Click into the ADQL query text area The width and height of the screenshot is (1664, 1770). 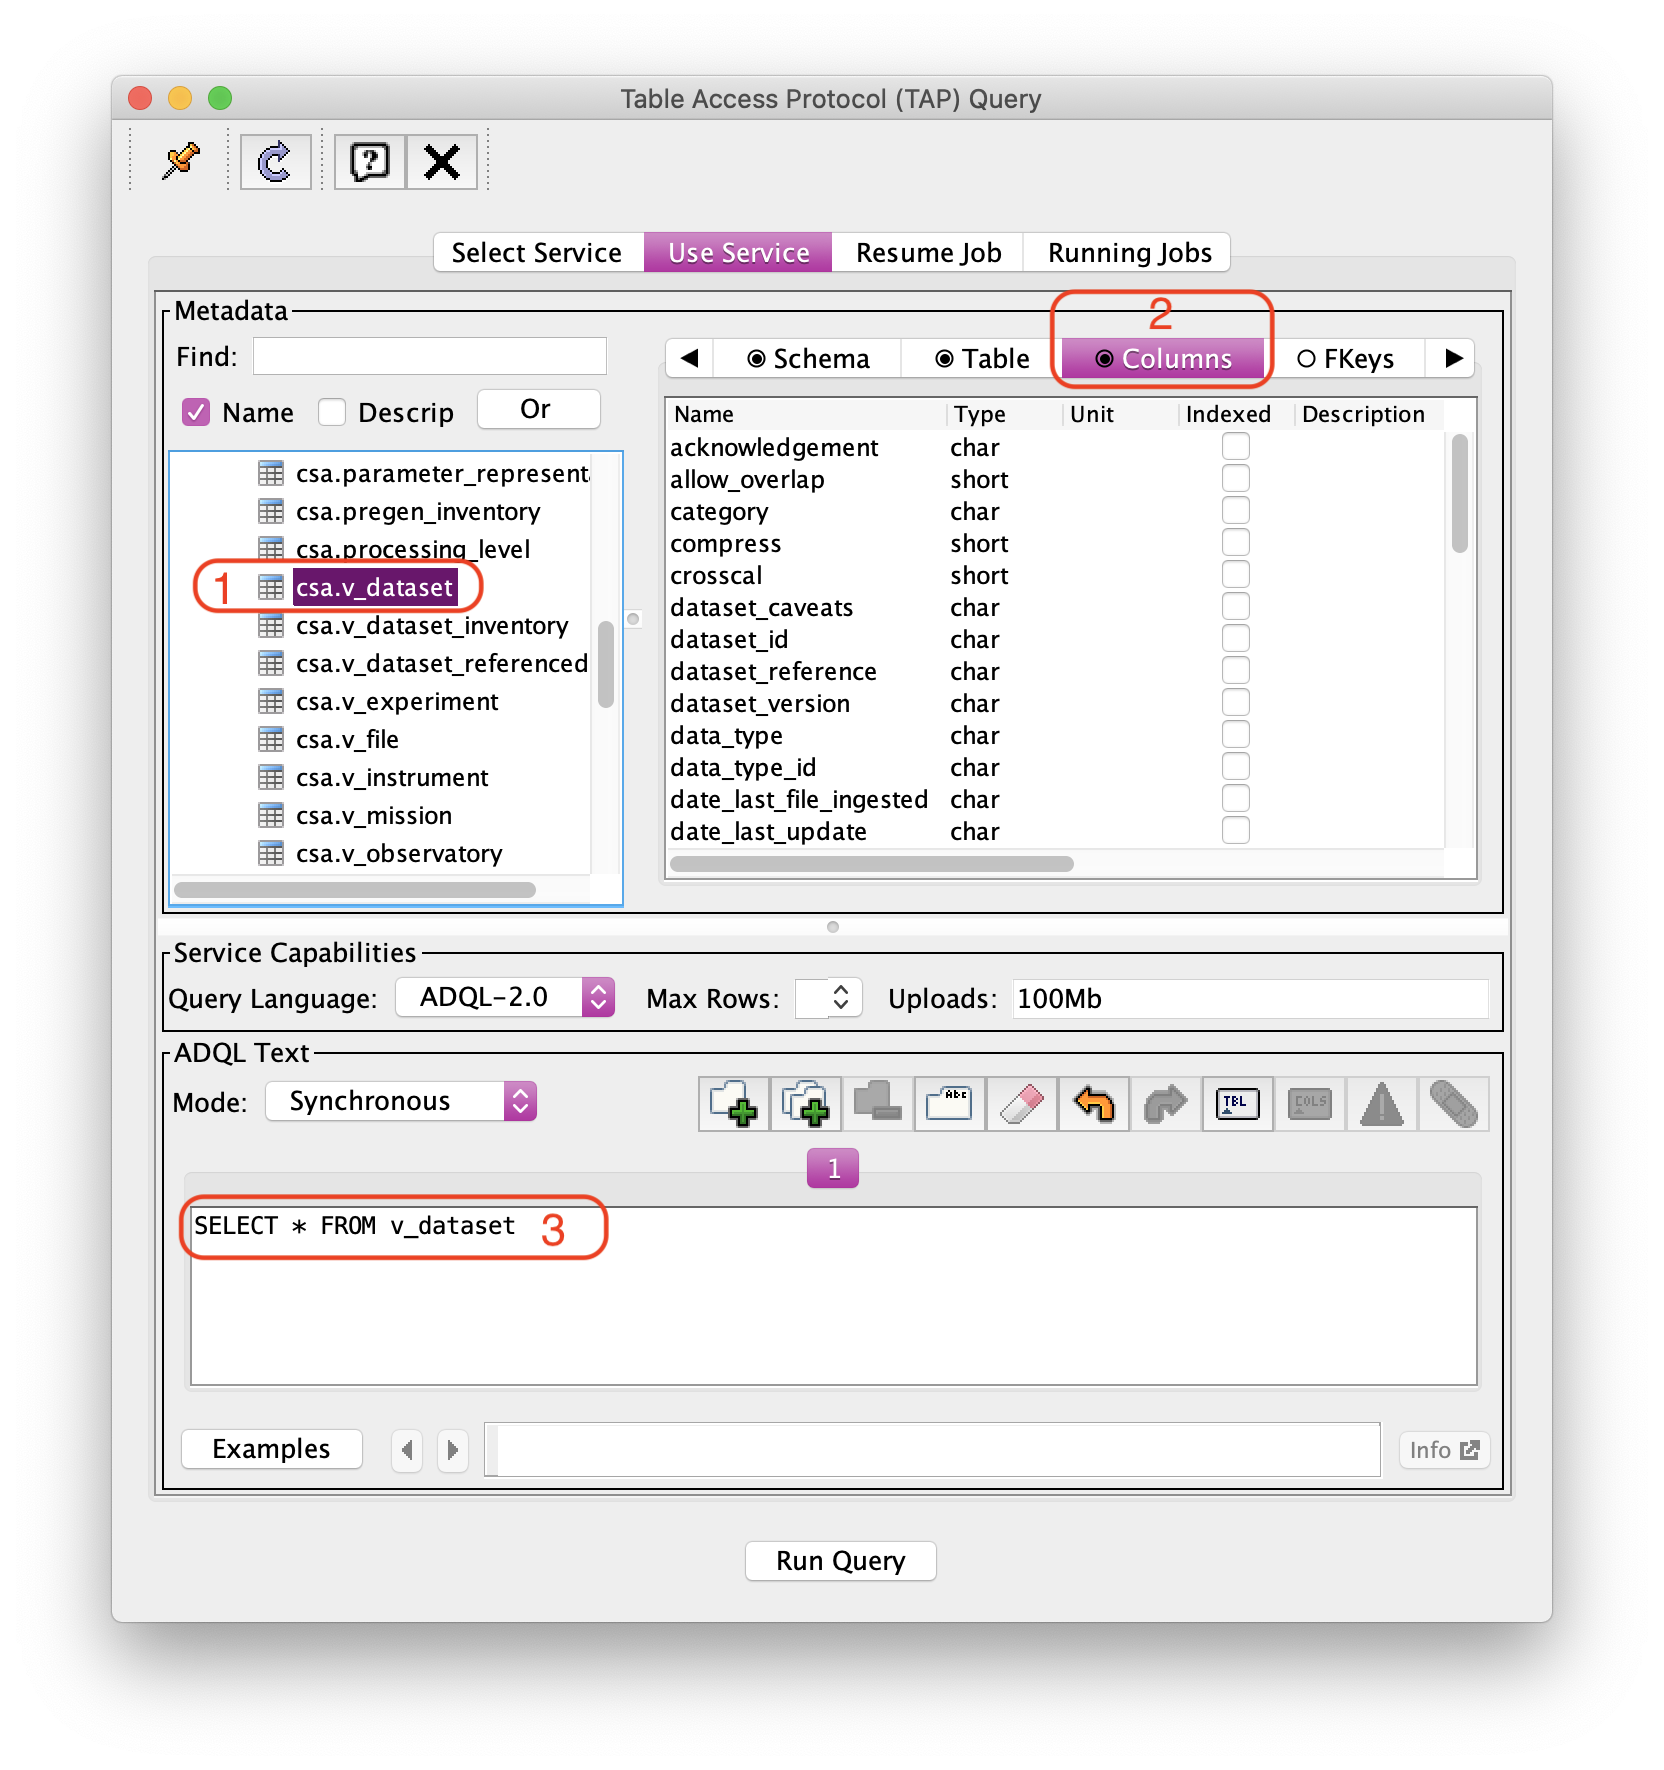[834, 1296]
